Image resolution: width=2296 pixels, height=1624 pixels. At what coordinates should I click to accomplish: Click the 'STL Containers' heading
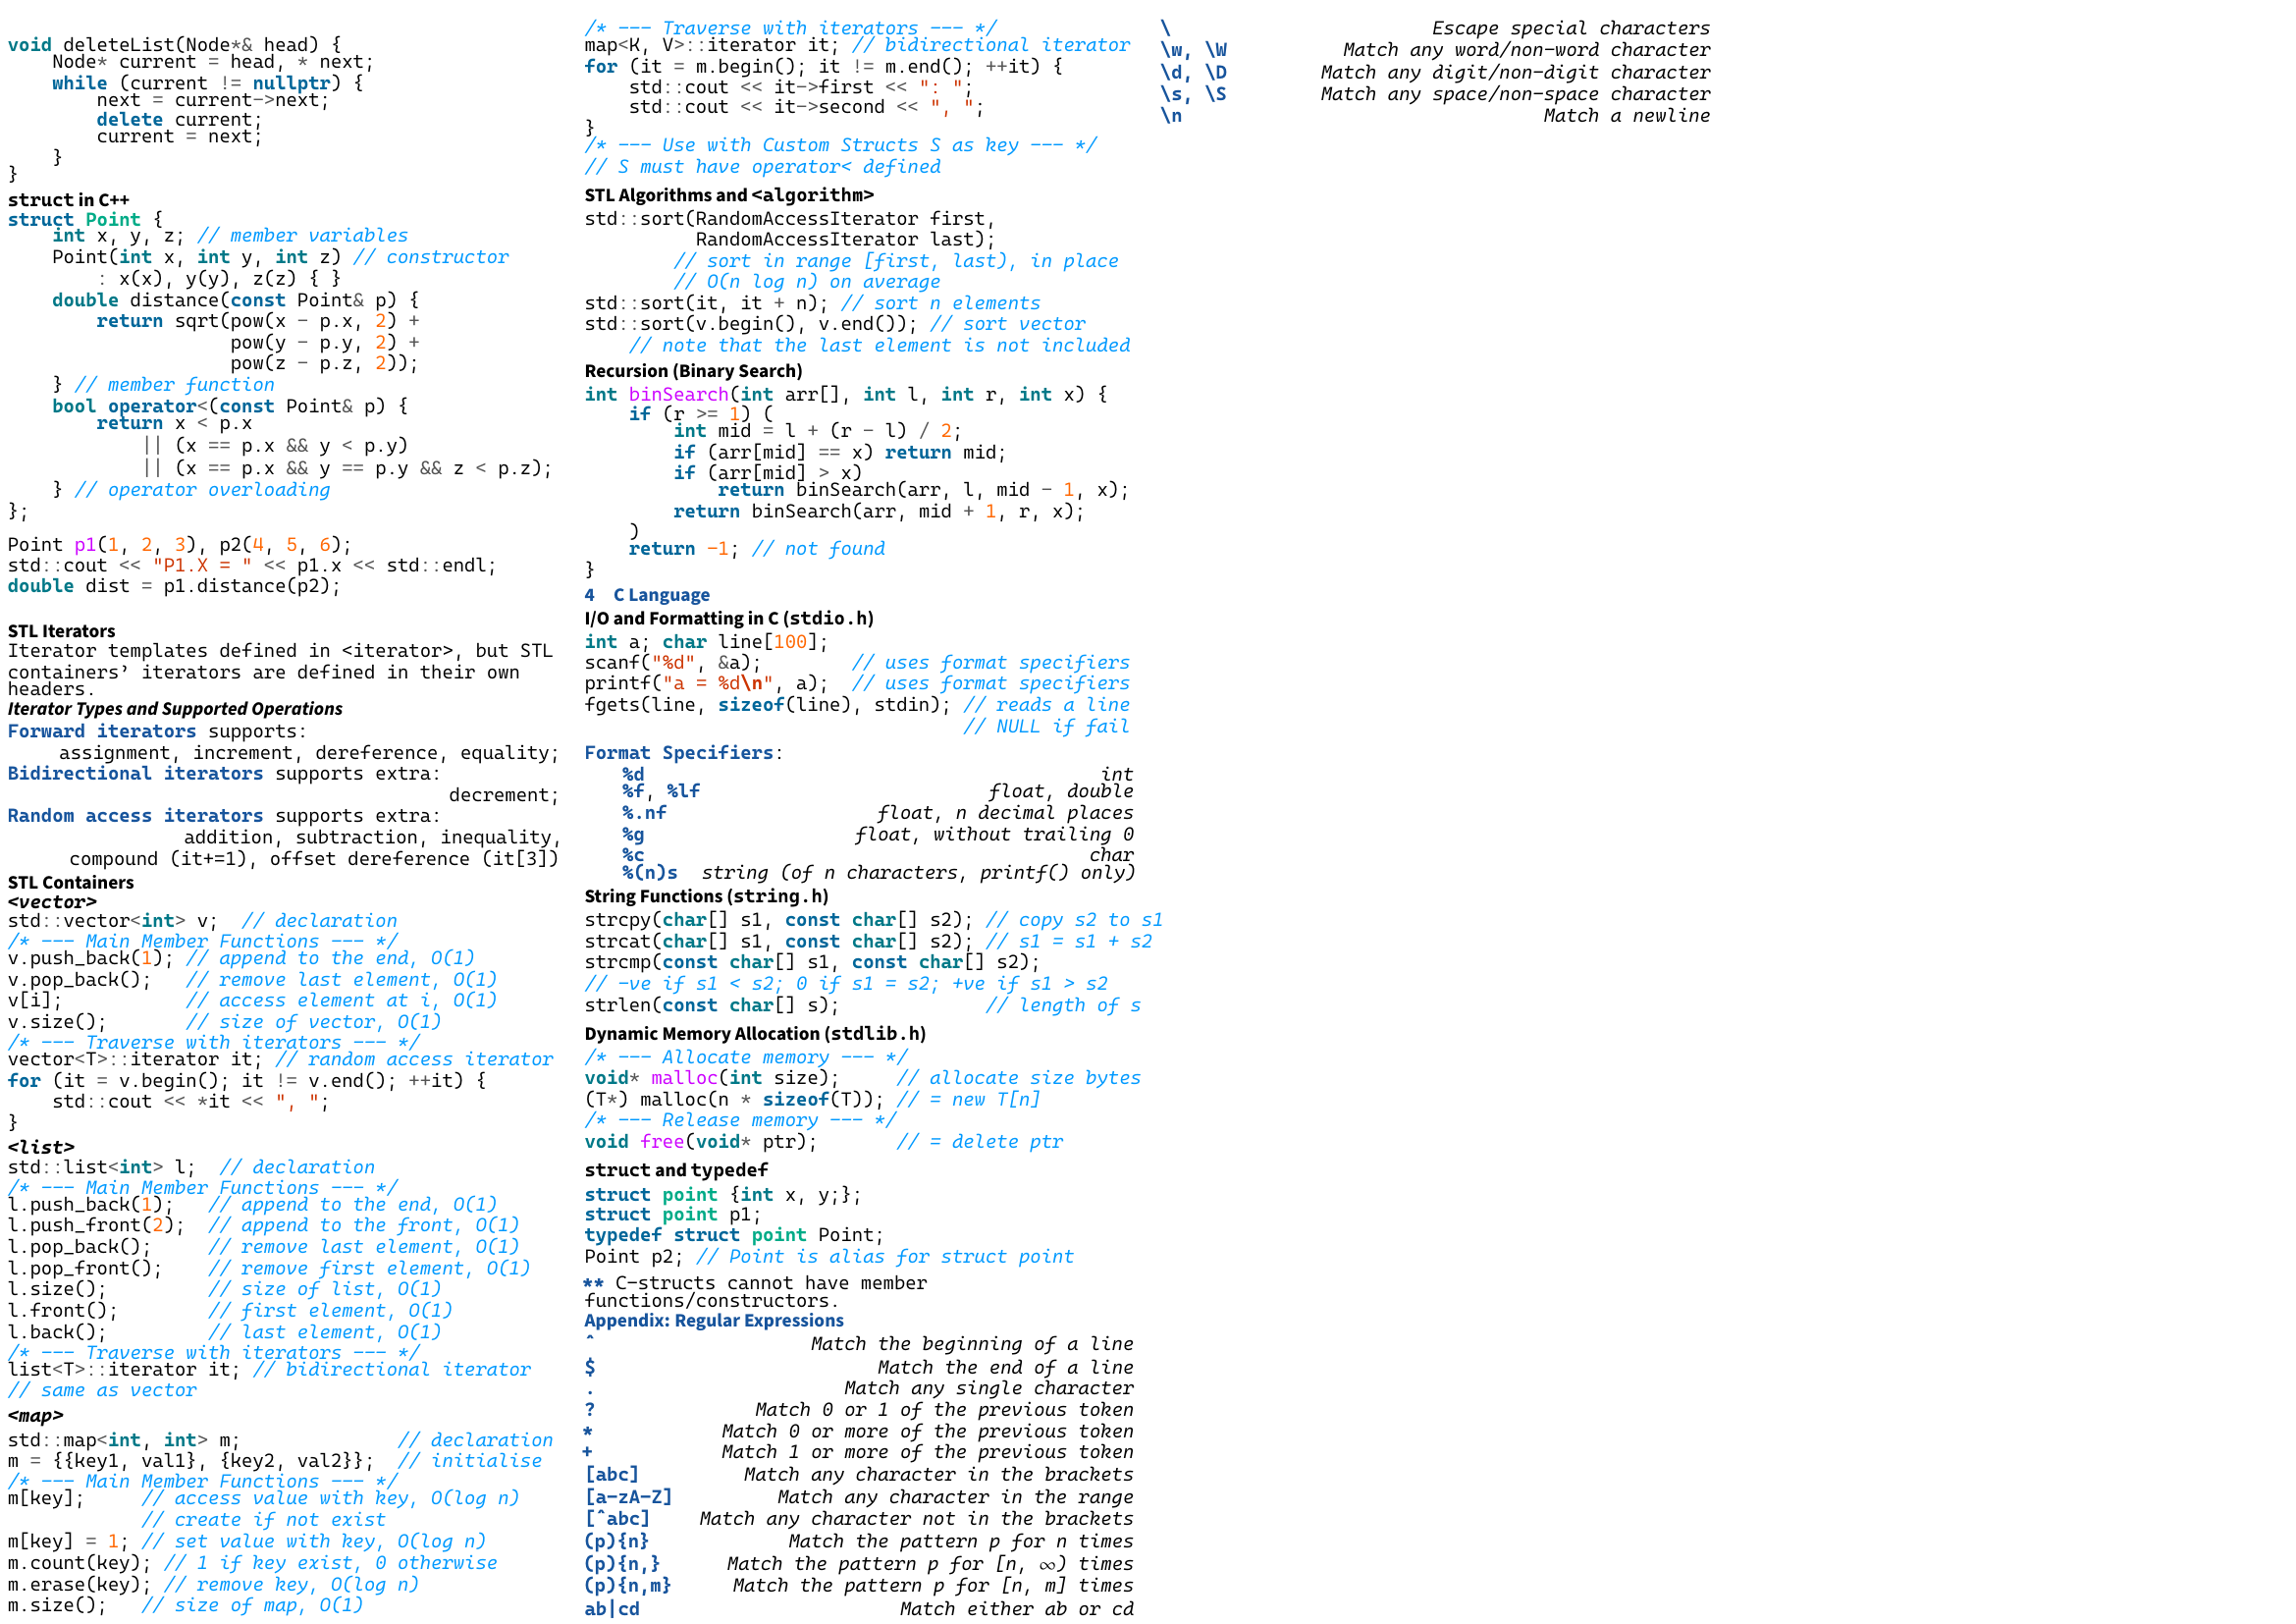pos(70,883)
